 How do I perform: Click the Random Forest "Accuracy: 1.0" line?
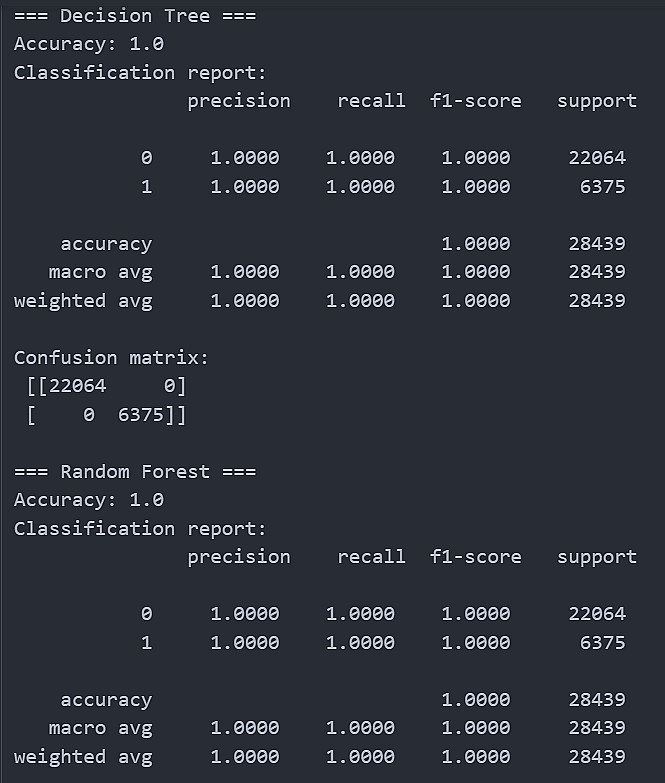(x=89, y=500)
